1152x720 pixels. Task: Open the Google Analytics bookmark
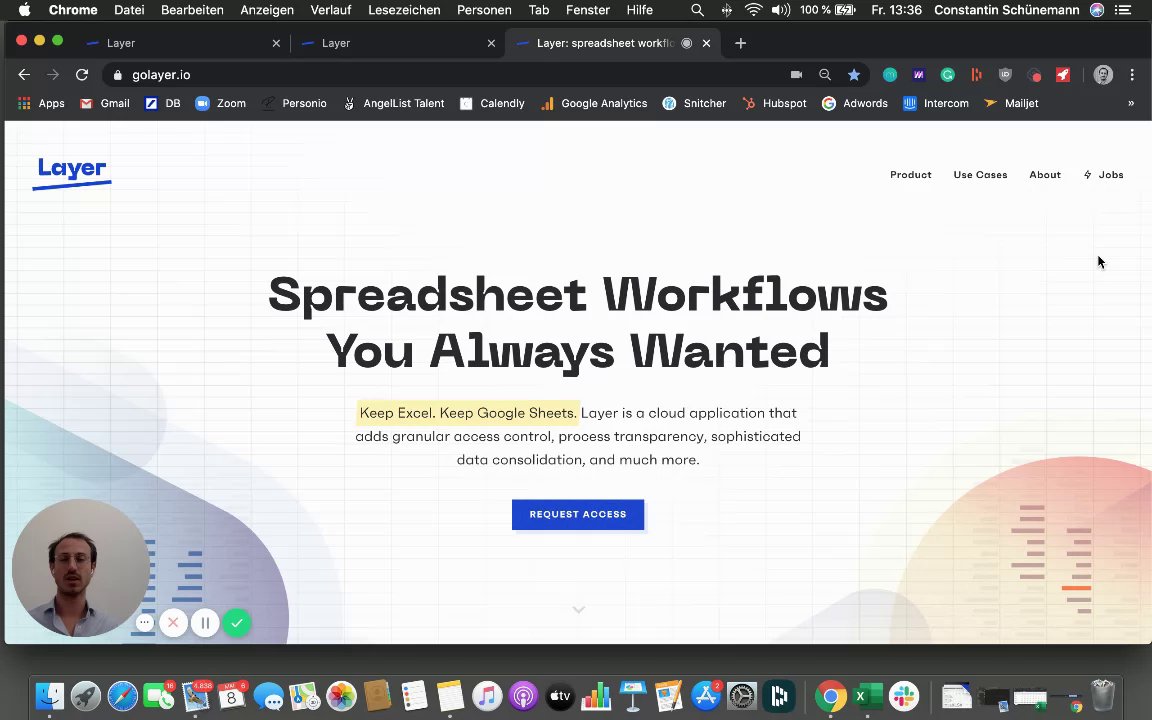click(594, 104)
